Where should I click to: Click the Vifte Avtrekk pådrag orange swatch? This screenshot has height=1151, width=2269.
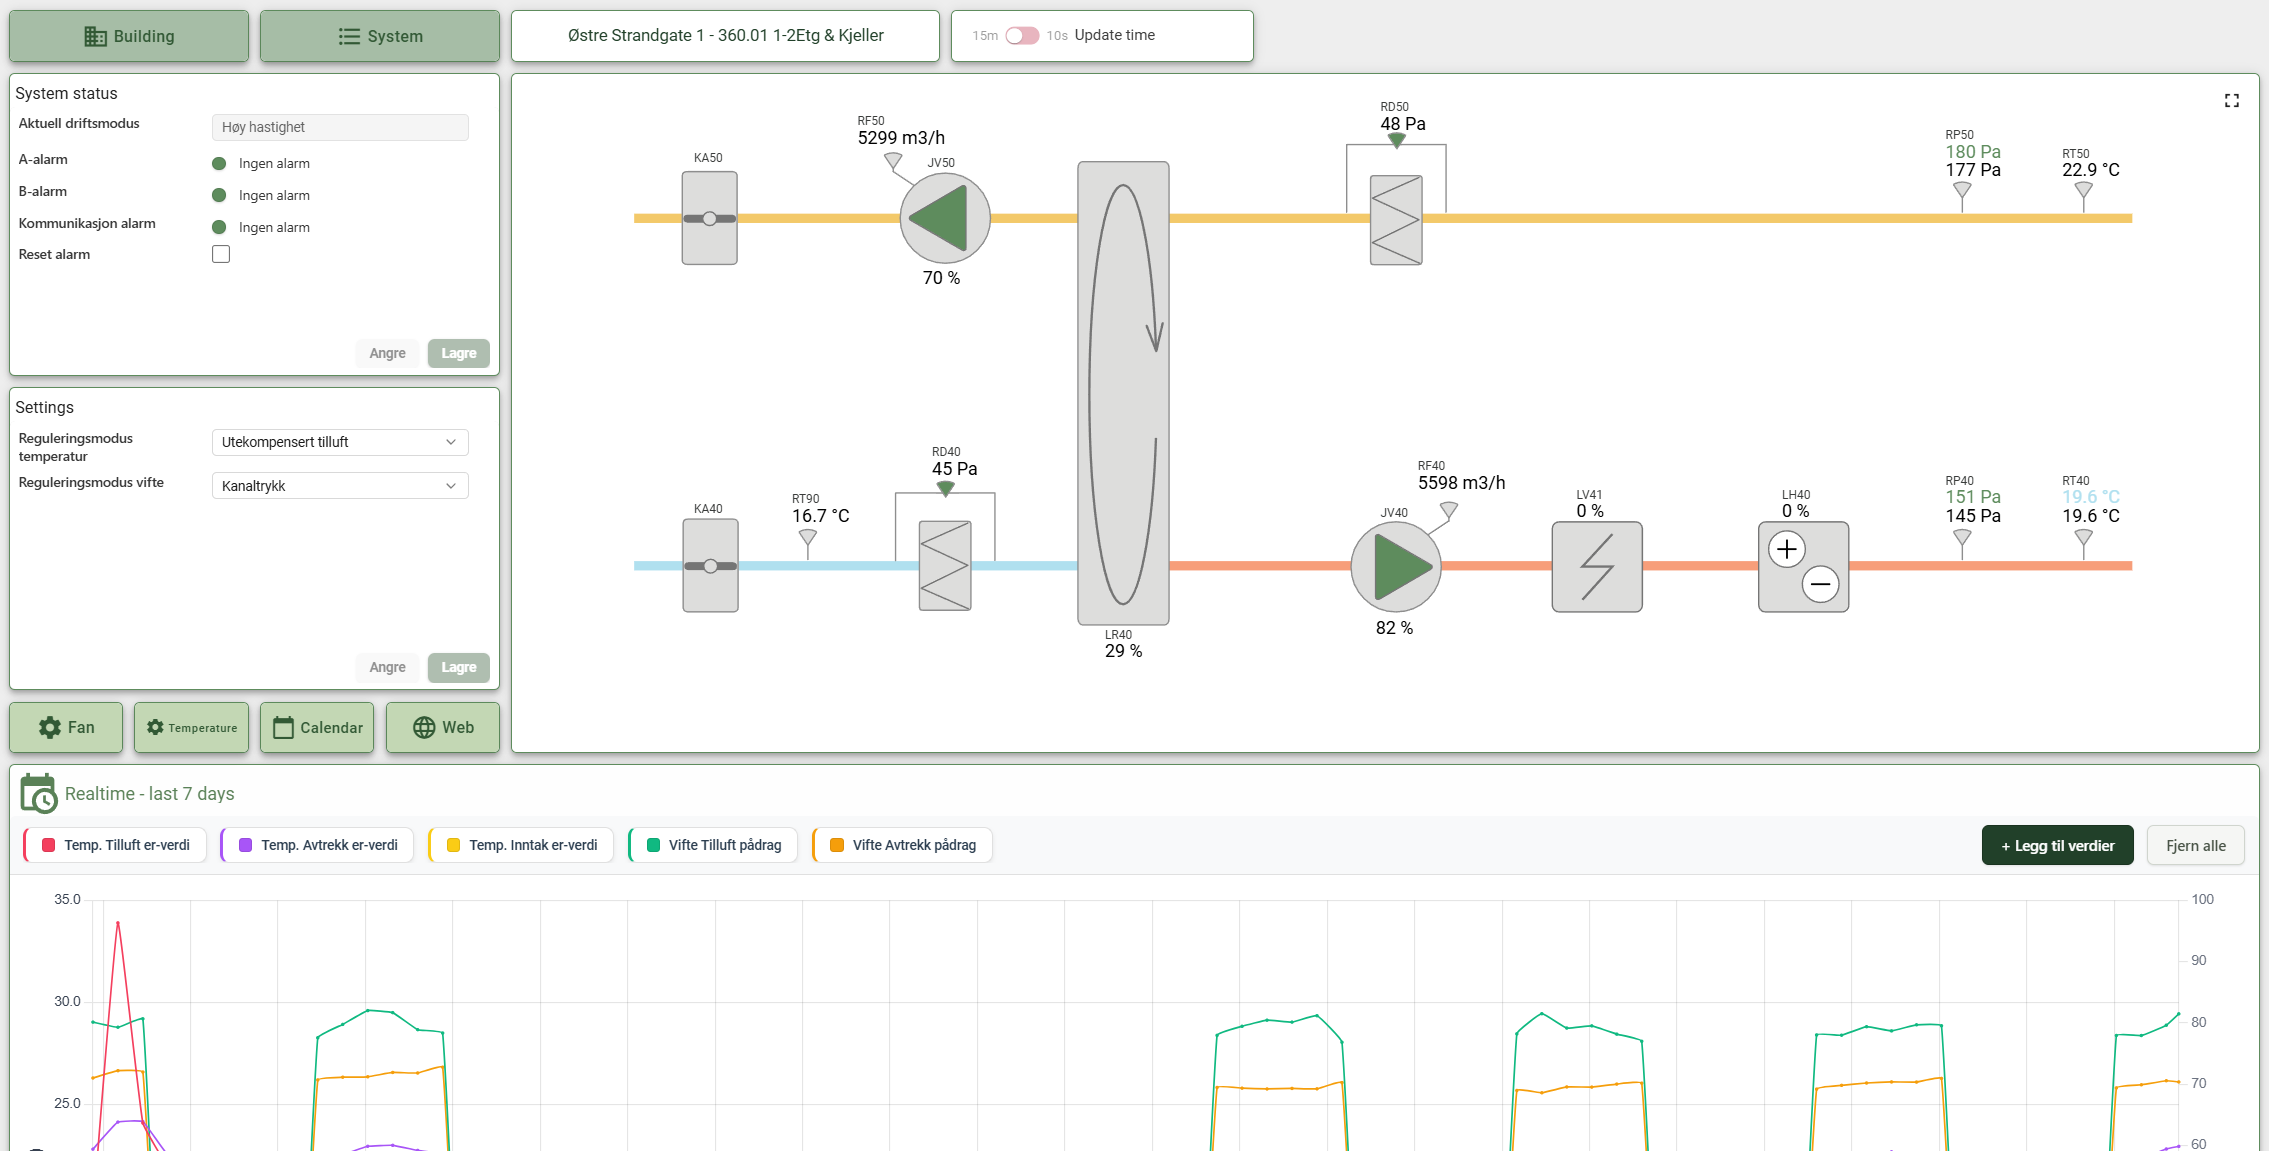pyautogui.click(x=837, y=845)
